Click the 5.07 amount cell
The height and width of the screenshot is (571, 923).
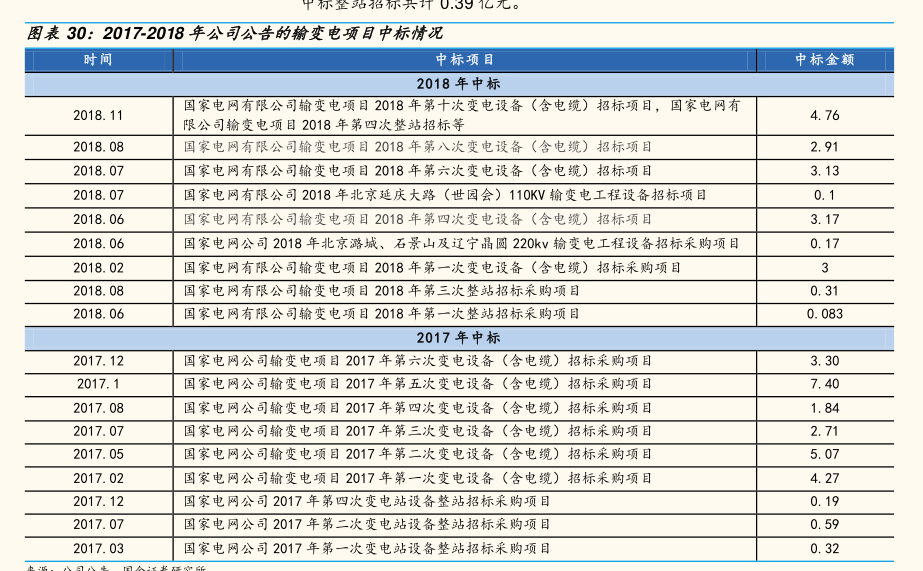coord(824,454)
